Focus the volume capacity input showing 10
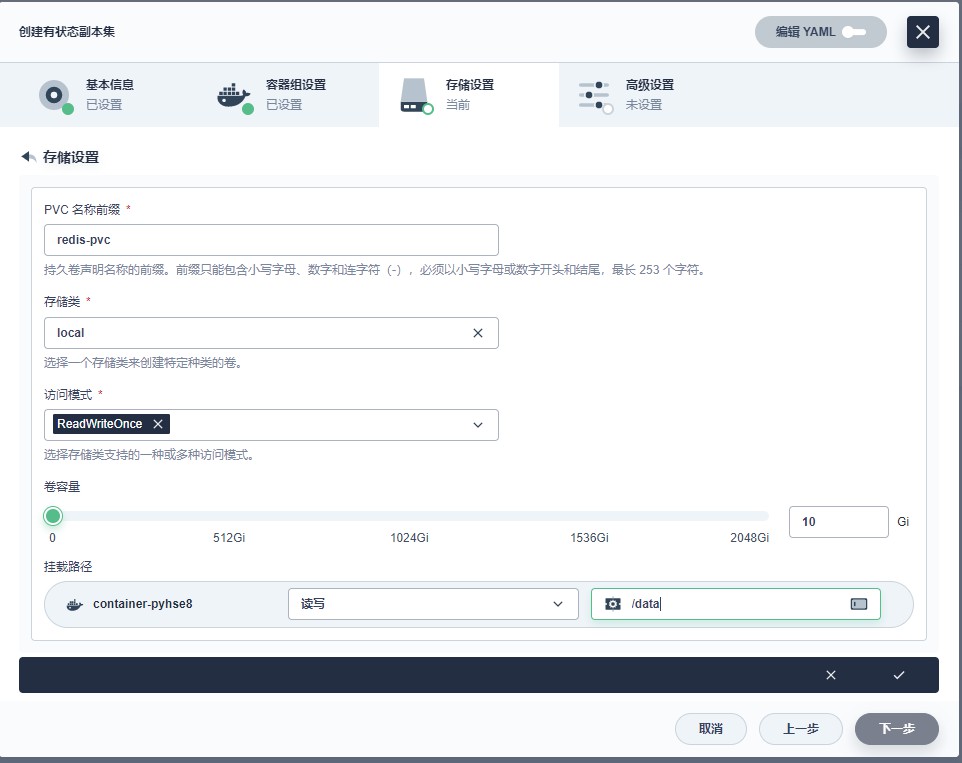 838,522
